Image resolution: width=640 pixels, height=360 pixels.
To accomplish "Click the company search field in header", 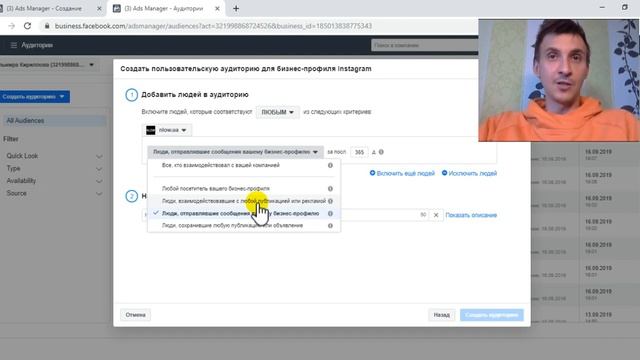I will click(x=424, y=45).
